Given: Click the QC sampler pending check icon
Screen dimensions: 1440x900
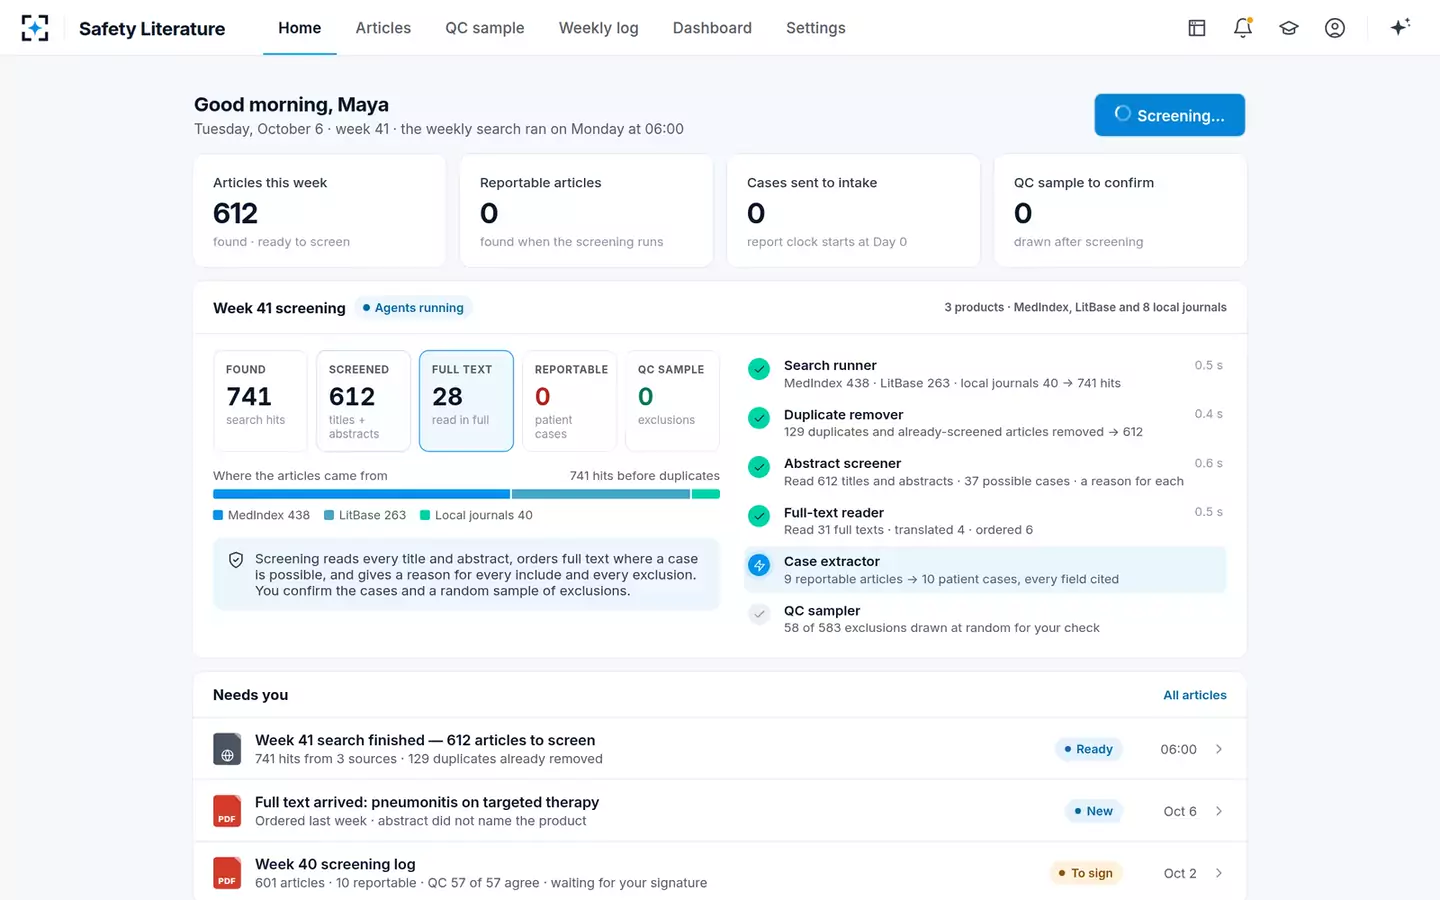Looking at the screenshot, I should [759, 614].
